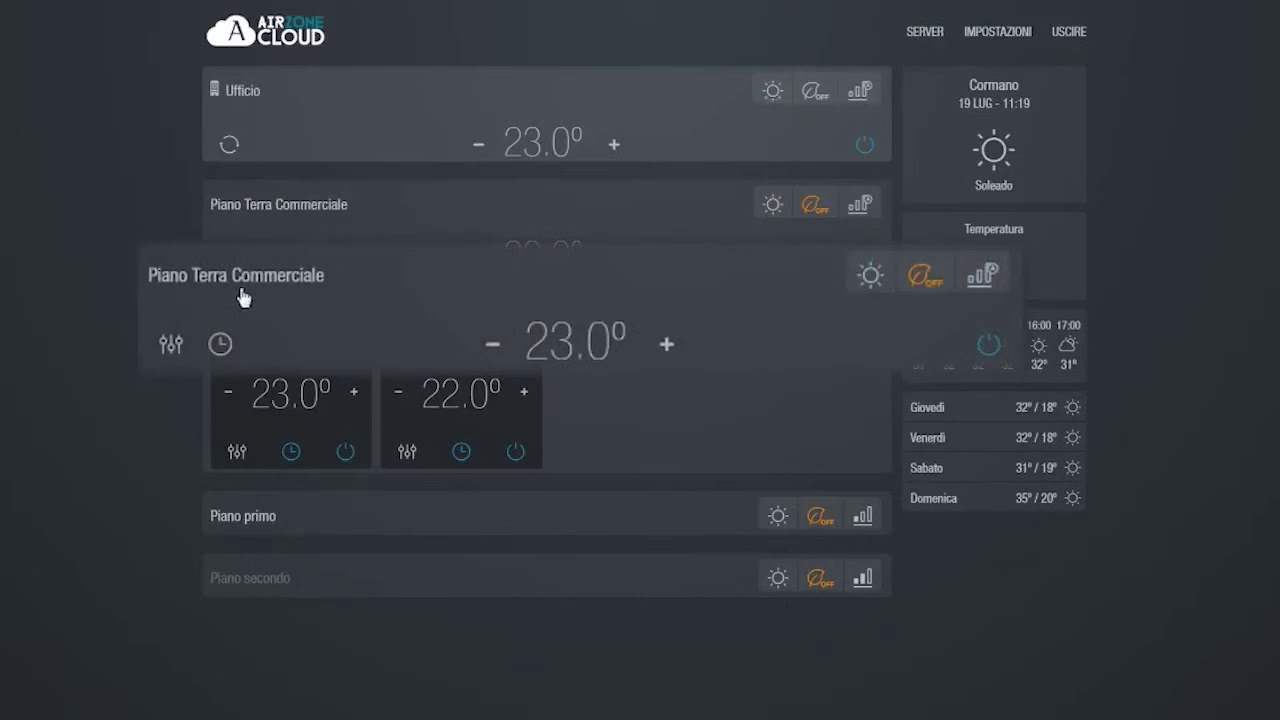Decrease Ufficio temperature with minus
The width and height of the screenshot is (1280, 720).
pyautogui.click(x=478, y=145)
